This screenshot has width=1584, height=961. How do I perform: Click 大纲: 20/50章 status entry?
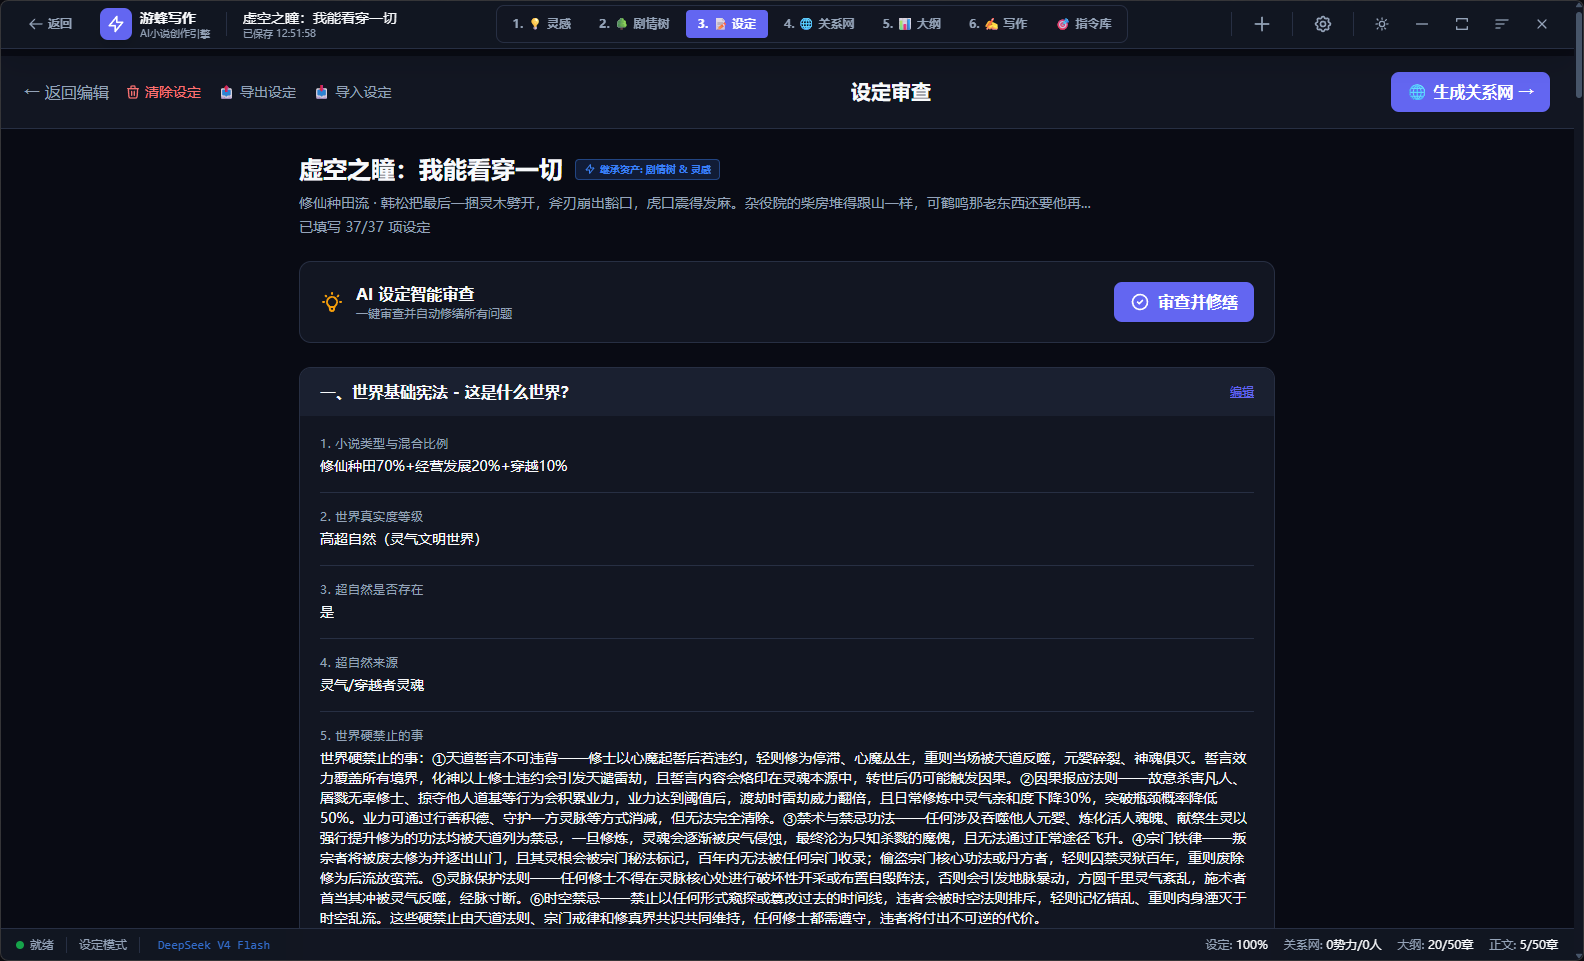1435,945
